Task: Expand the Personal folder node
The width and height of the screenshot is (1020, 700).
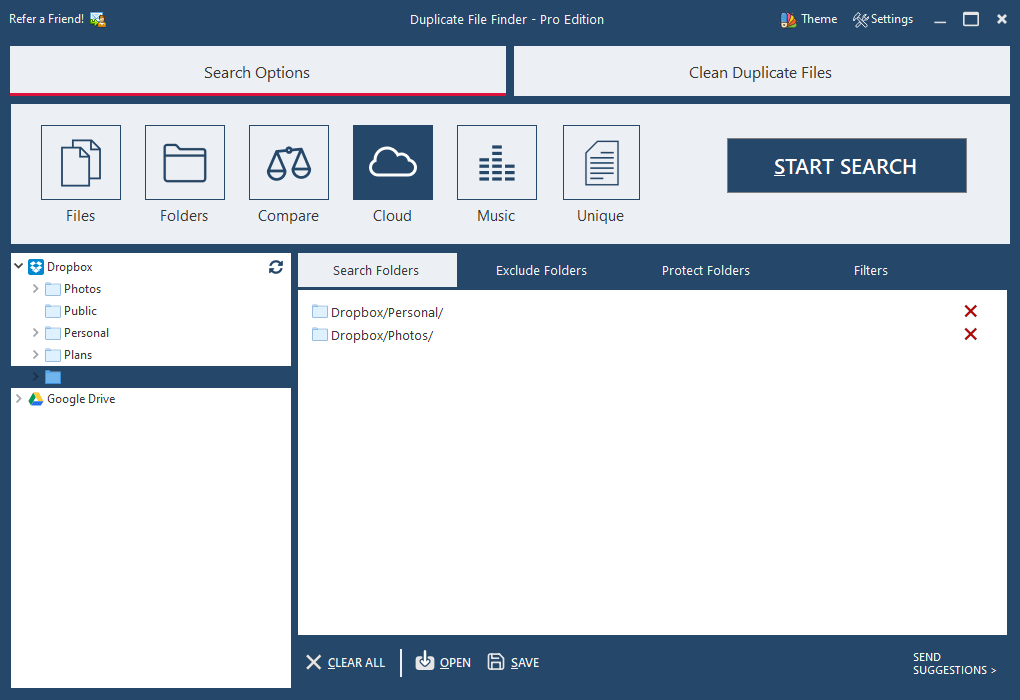Action: pos(36,332)
